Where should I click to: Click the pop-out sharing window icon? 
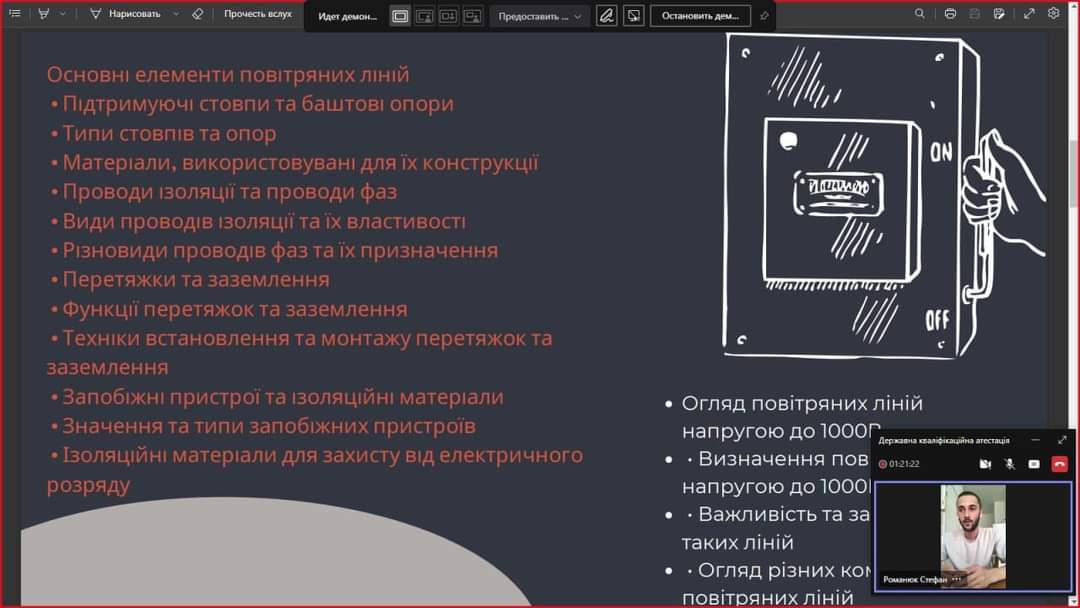[634, 16]
